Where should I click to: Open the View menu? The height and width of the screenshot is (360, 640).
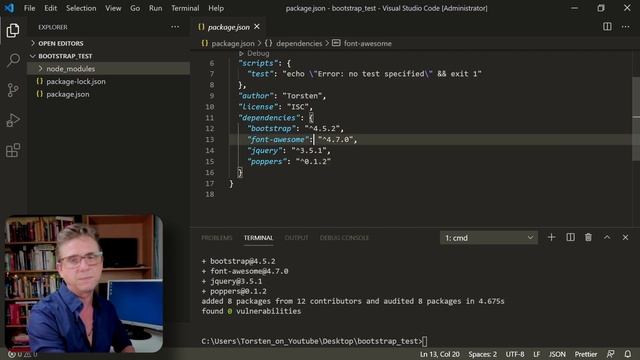coord(113,8)
